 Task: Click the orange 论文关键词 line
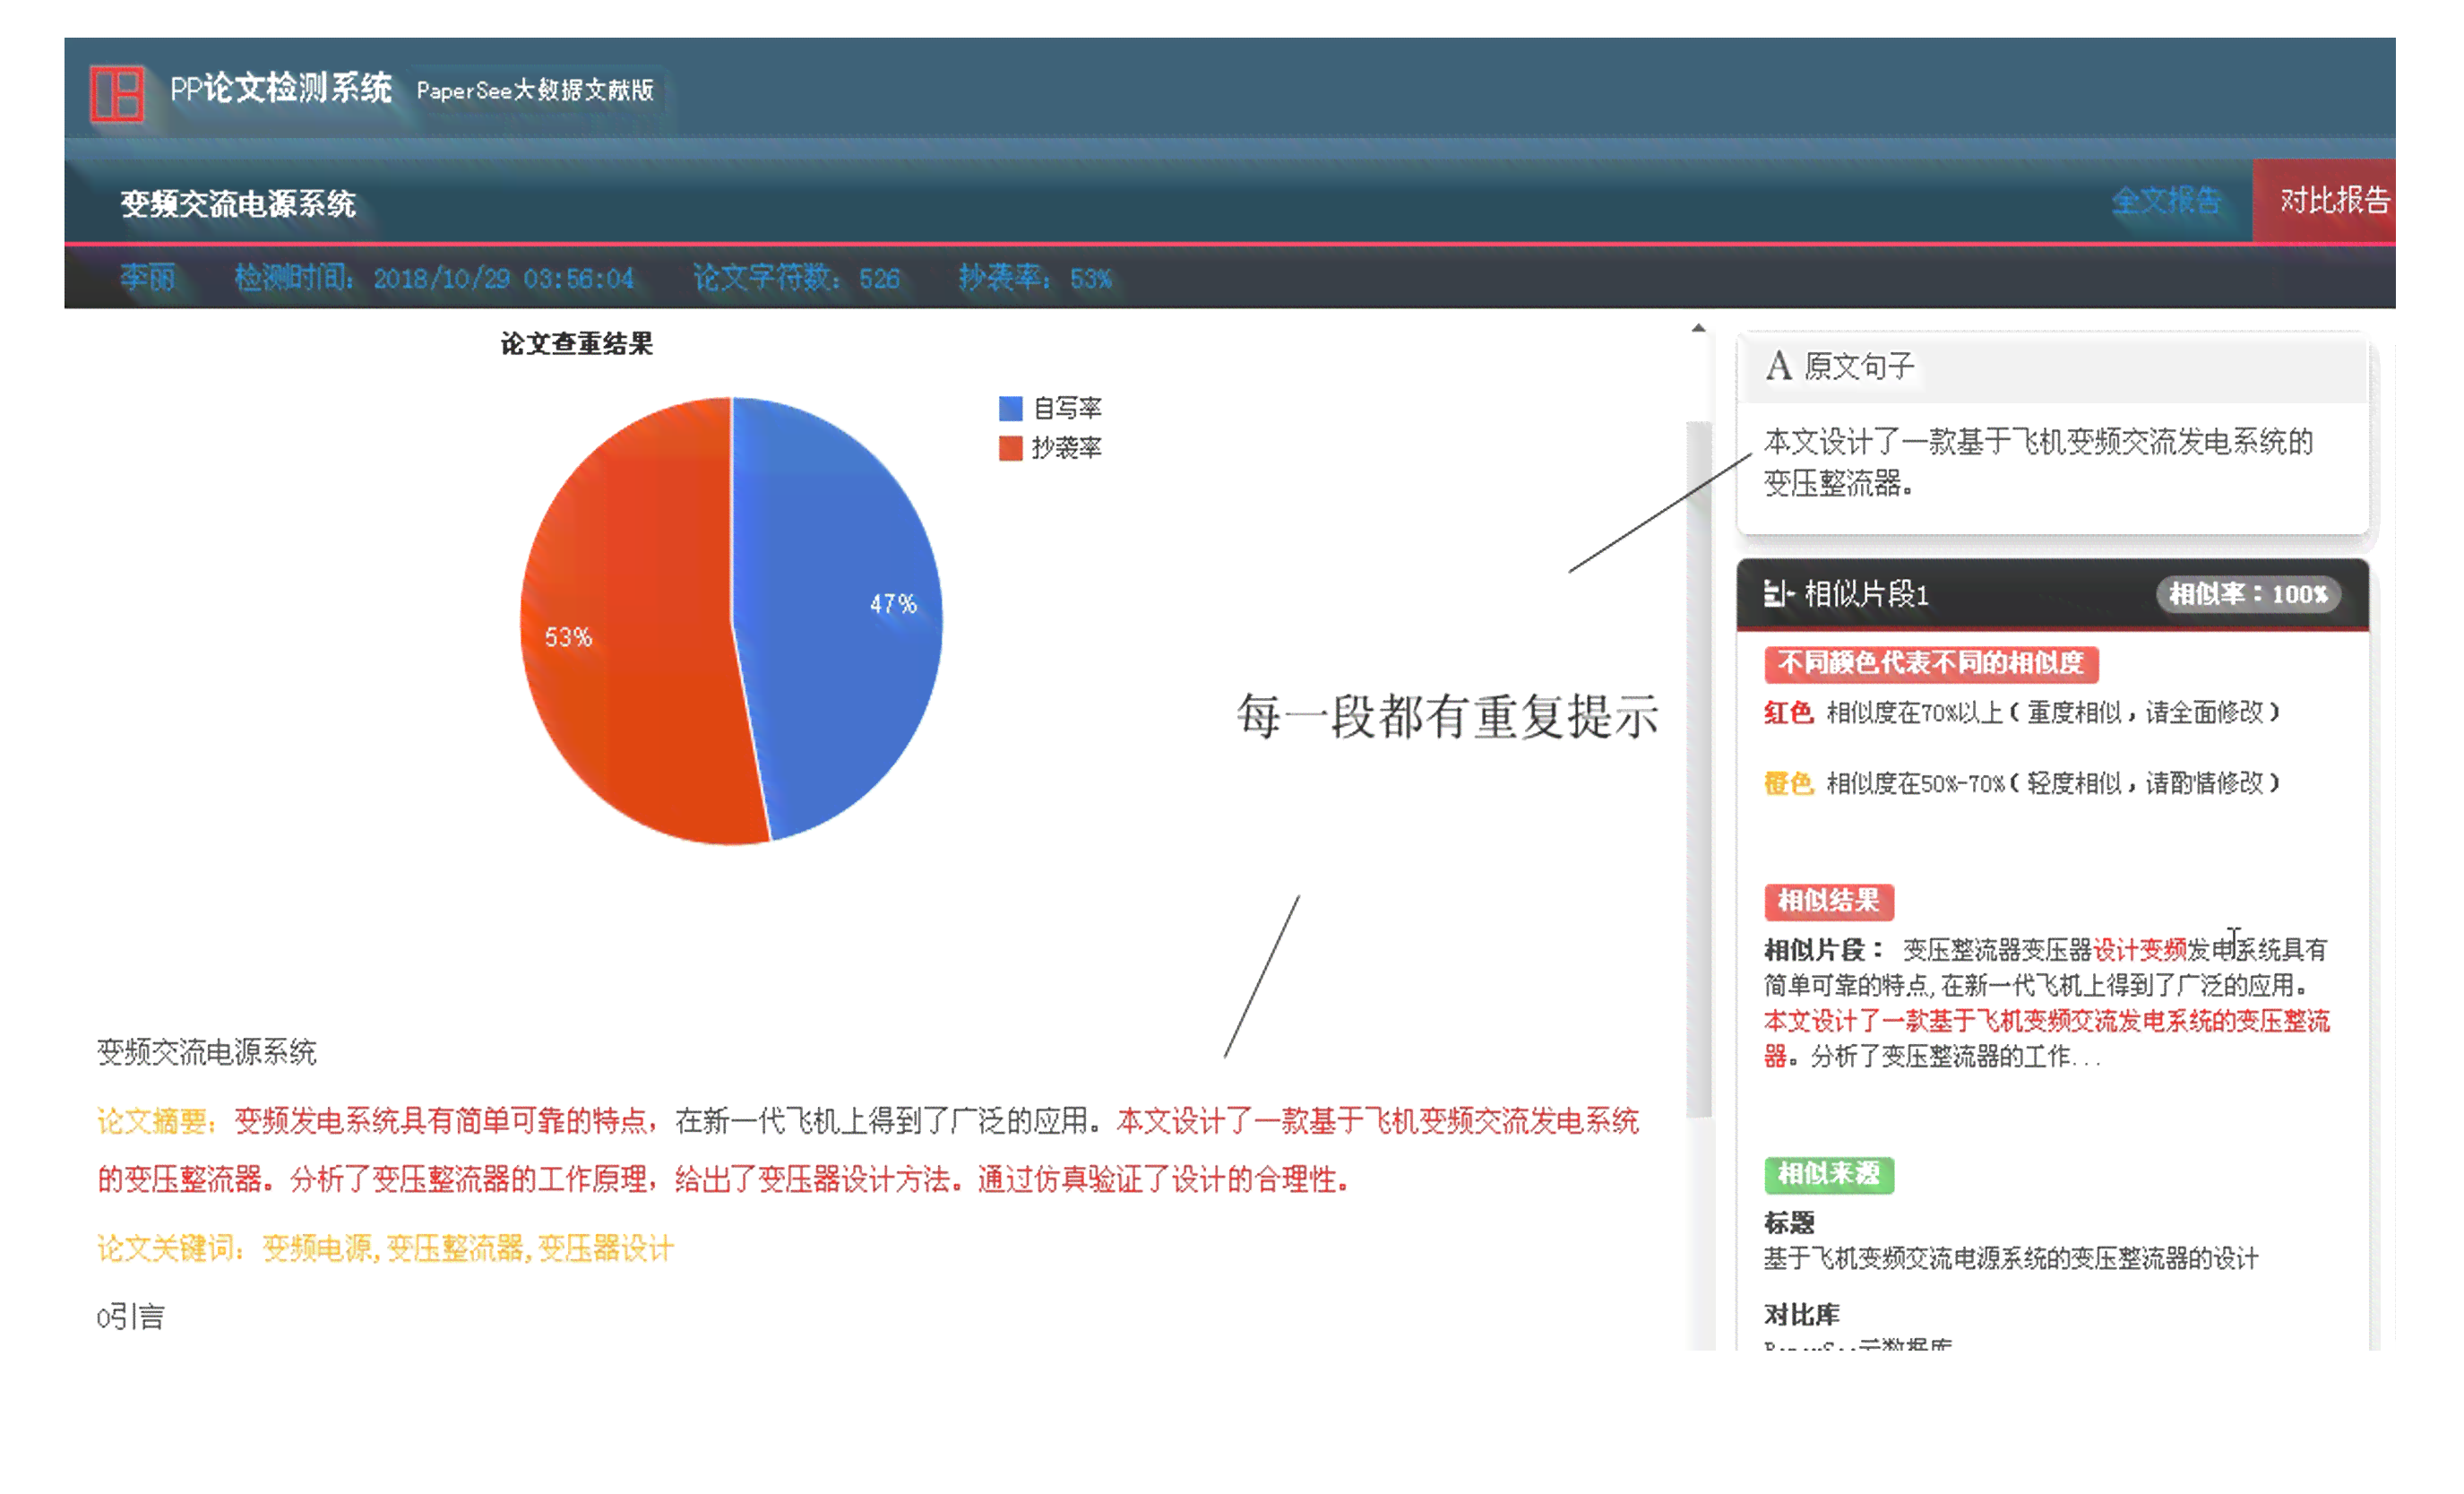click(x=385, y=1248)
